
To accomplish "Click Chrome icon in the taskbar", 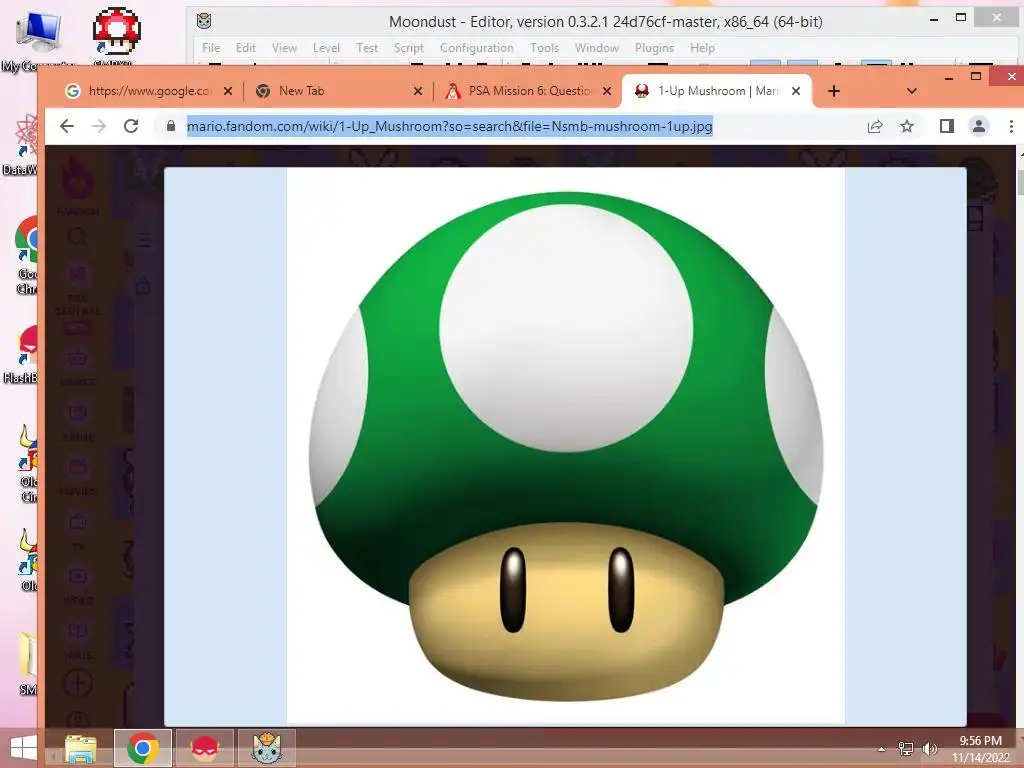I will point(143,748).
